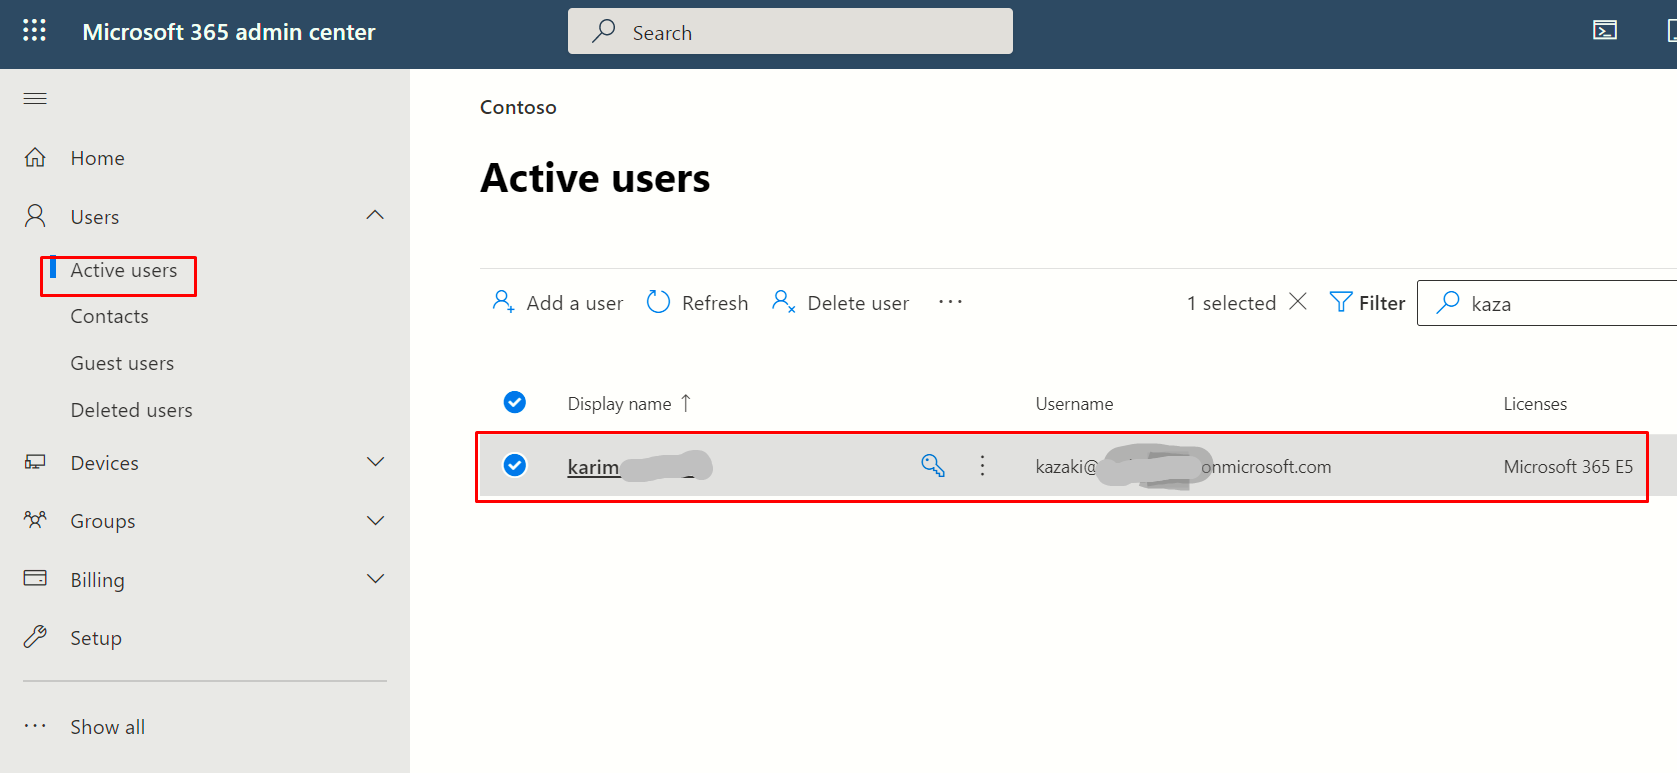Image resolution: width=1677 pixels, height=773 pixels.
Task: Click the Home house icon
Action: click(35, 158)
